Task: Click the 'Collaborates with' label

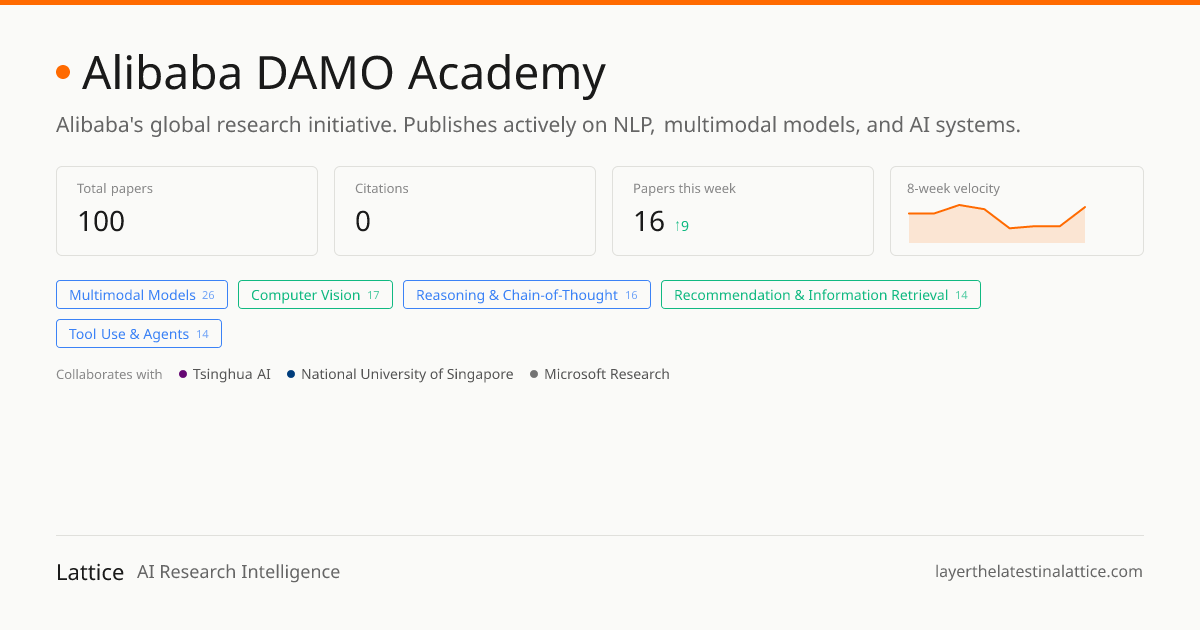Action: point(109,374)
